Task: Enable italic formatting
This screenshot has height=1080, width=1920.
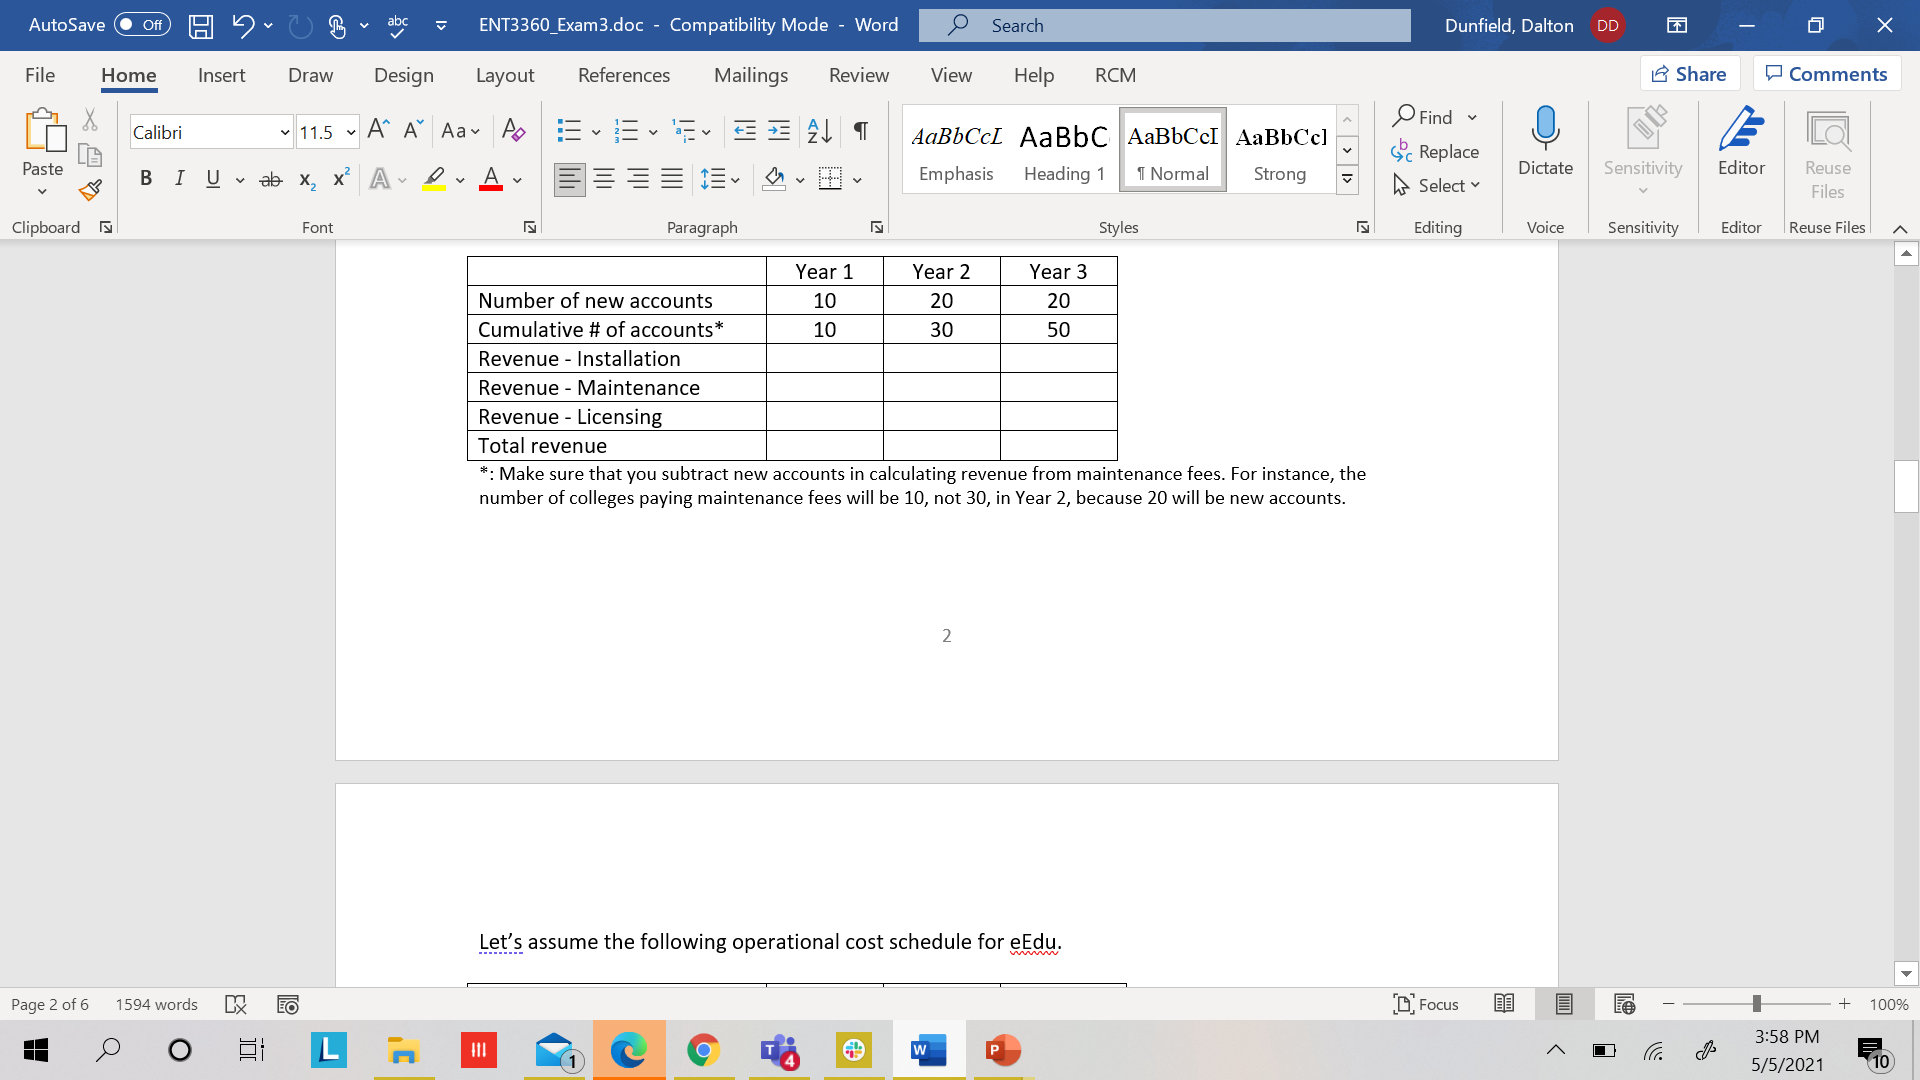Action: pyautogui.click(x=180, y=179)
